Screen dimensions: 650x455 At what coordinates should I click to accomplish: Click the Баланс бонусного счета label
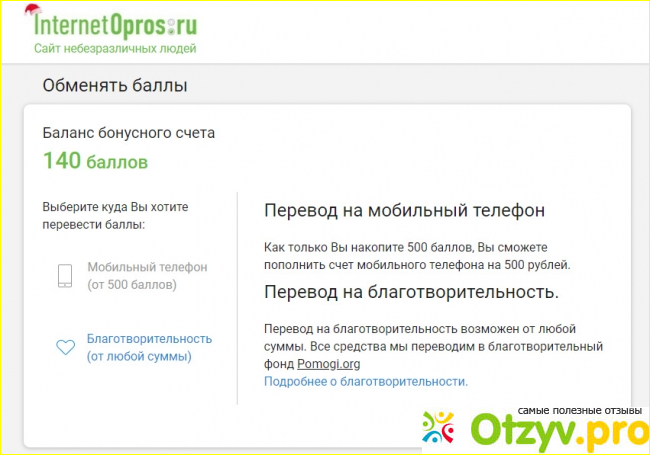click(128, 132)
